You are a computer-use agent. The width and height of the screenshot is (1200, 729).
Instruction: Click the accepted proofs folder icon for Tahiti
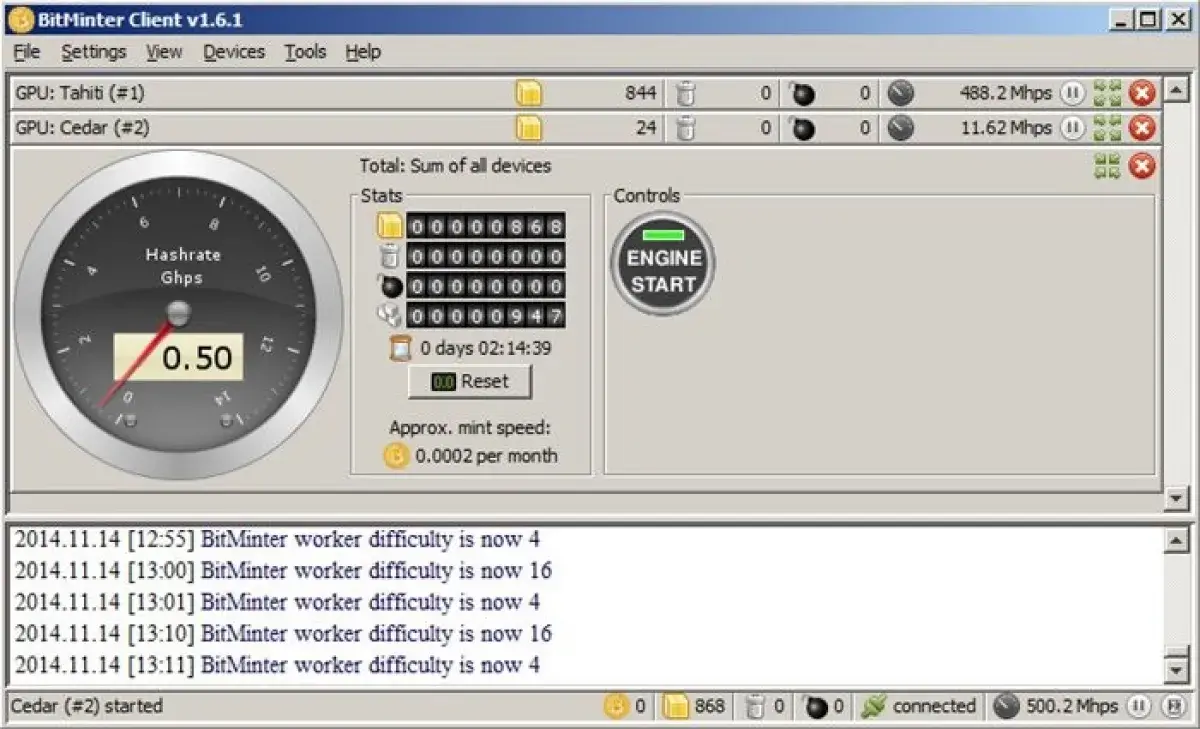point(529,94)
